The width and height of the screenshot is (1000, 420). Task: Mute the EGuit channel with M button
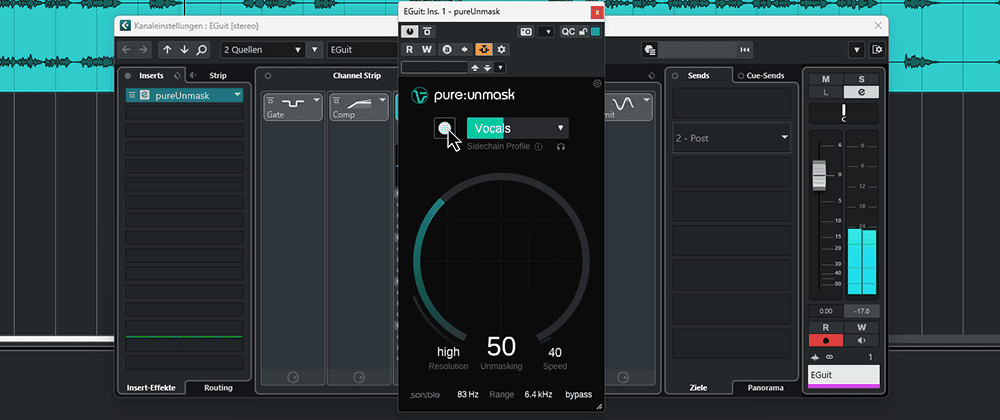(826, 79)
